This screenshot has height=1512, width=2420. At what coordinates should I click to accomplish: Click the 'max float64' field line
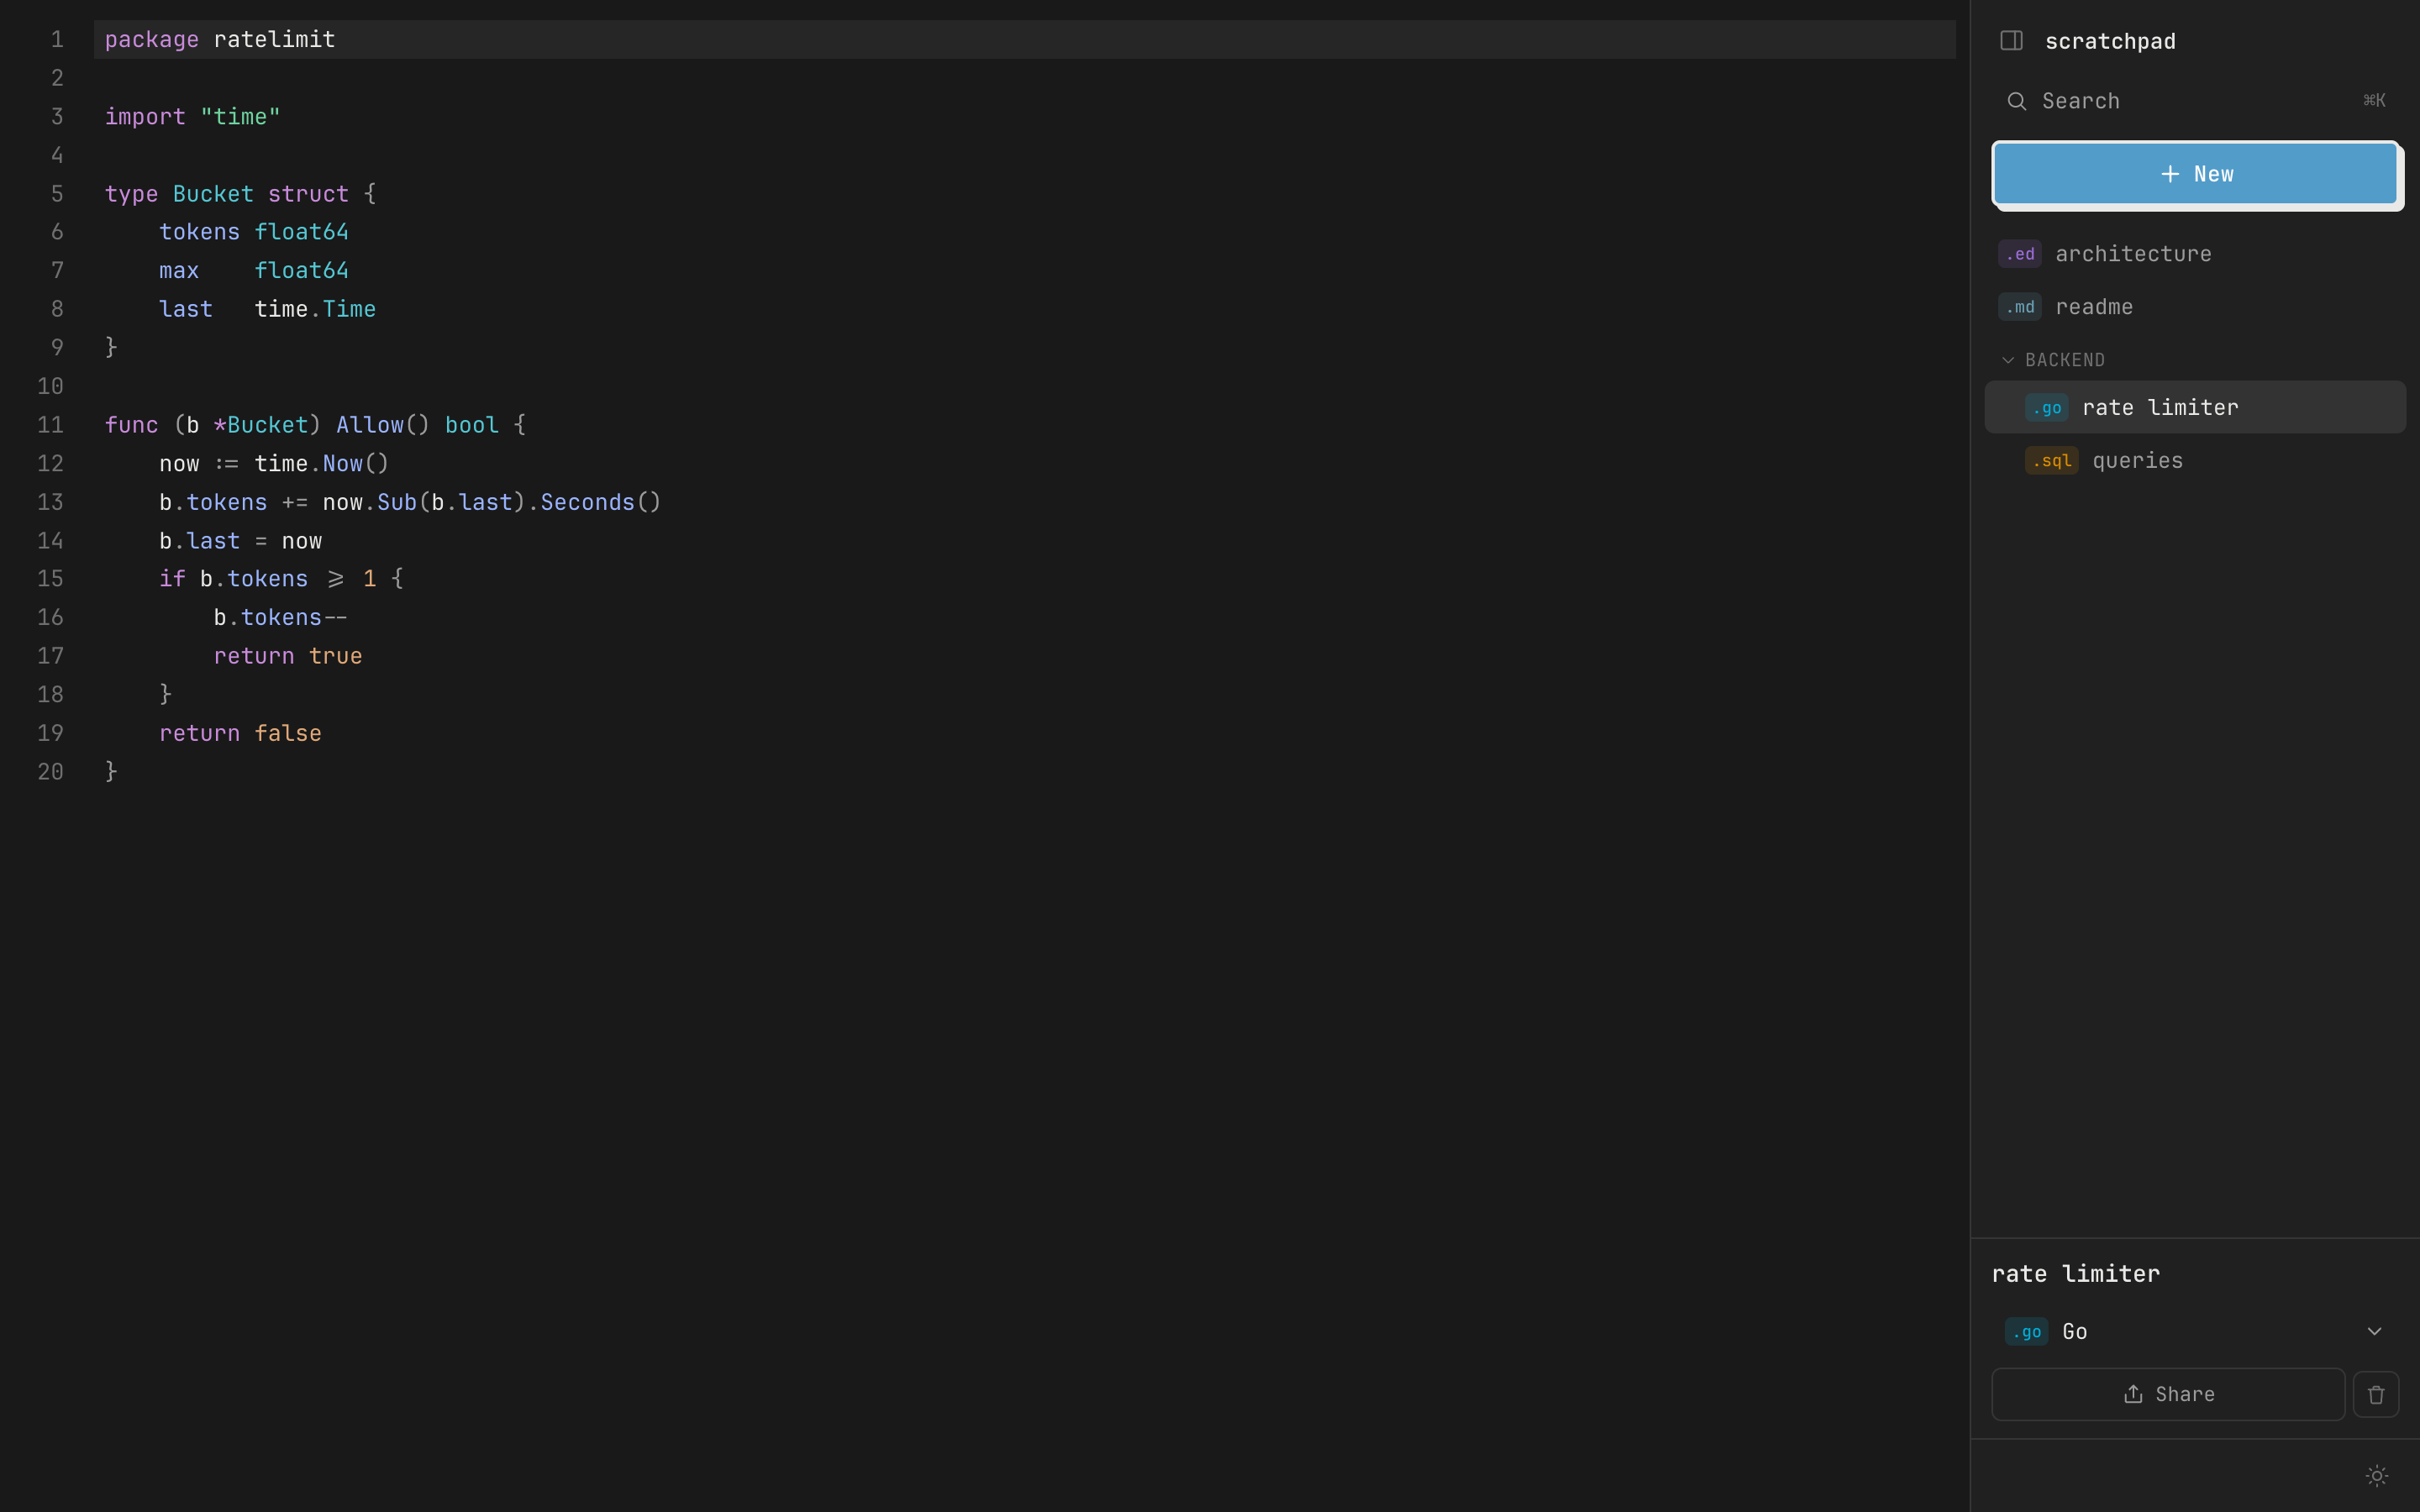click(x=254, y=270)
